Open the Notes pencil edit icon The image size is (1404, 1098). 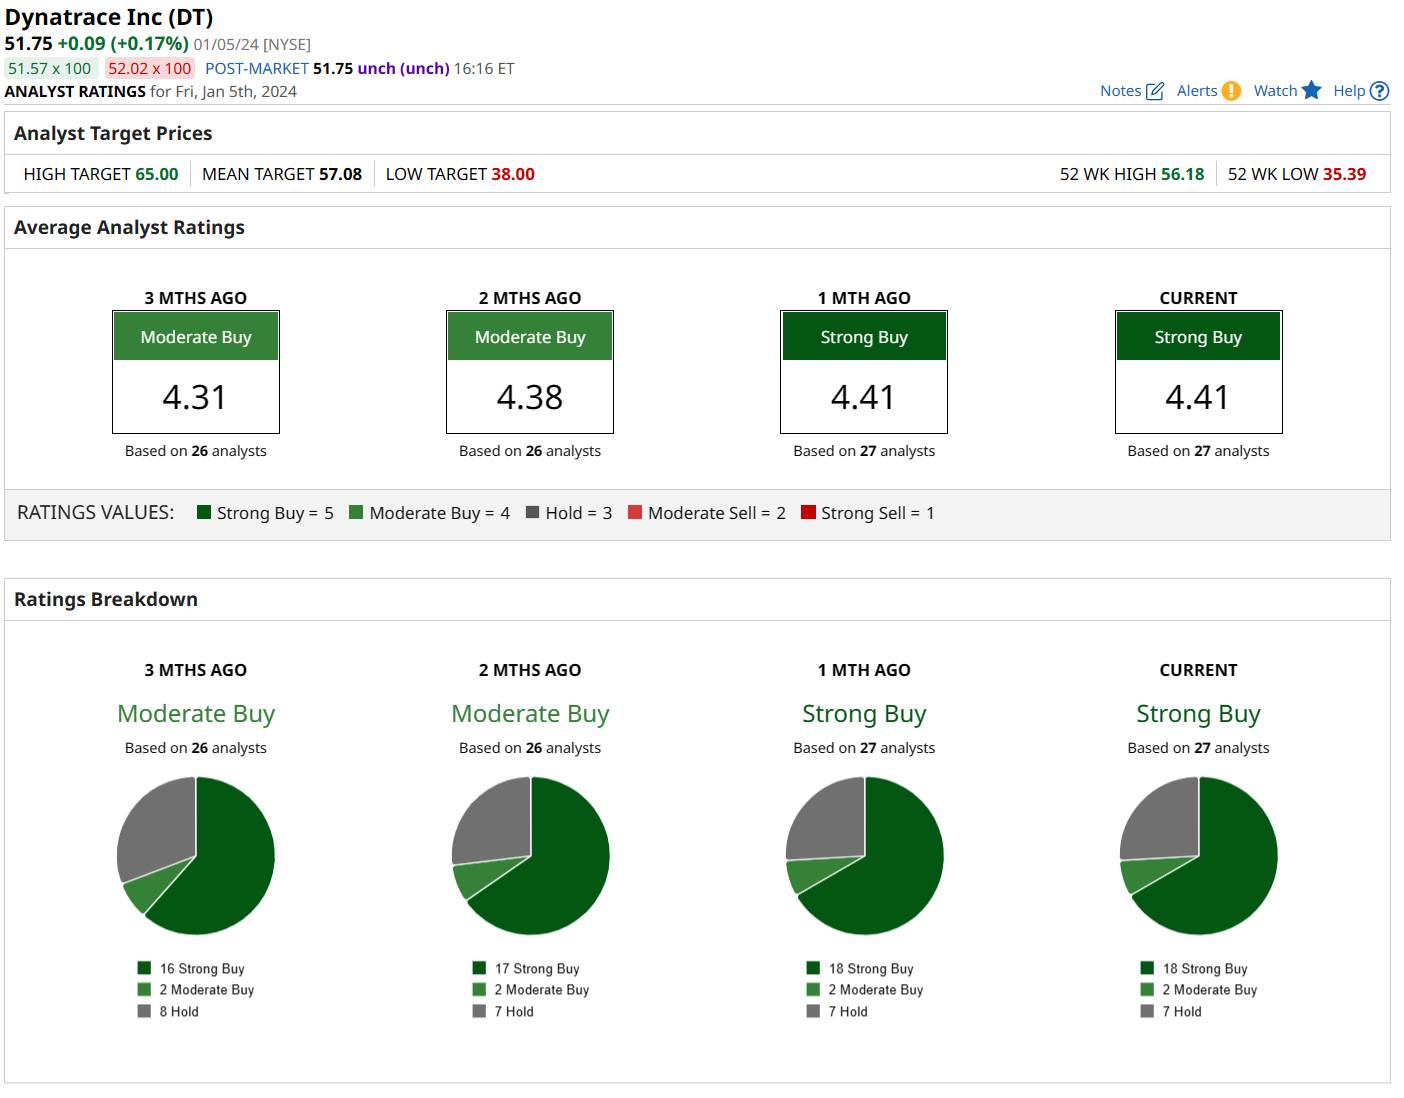pyautogui.click(x=1155, y=91)
